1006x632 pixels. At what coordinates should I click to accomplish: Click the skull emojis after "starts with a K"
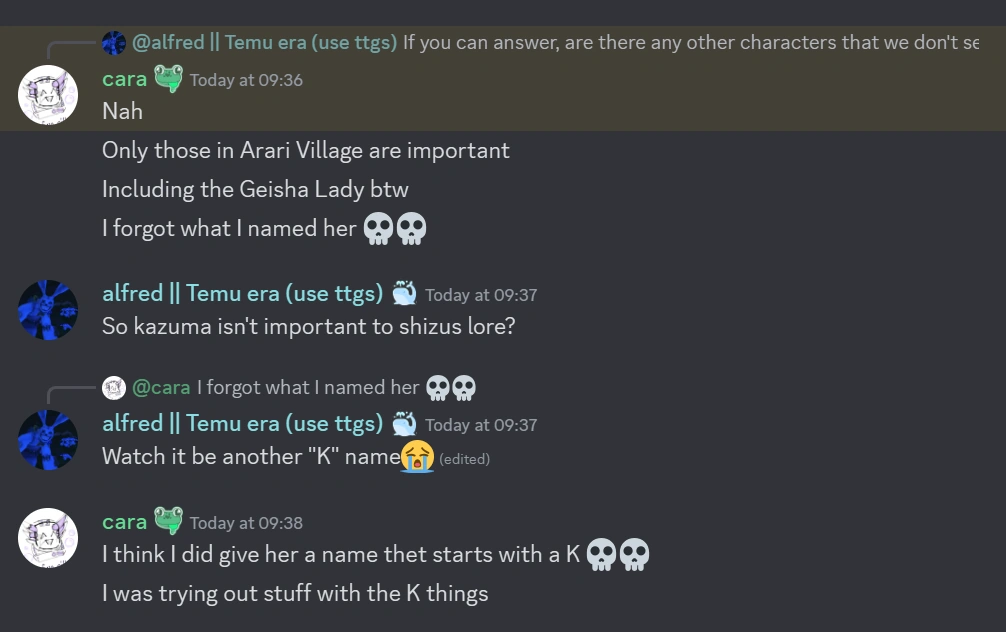(618, 554)
